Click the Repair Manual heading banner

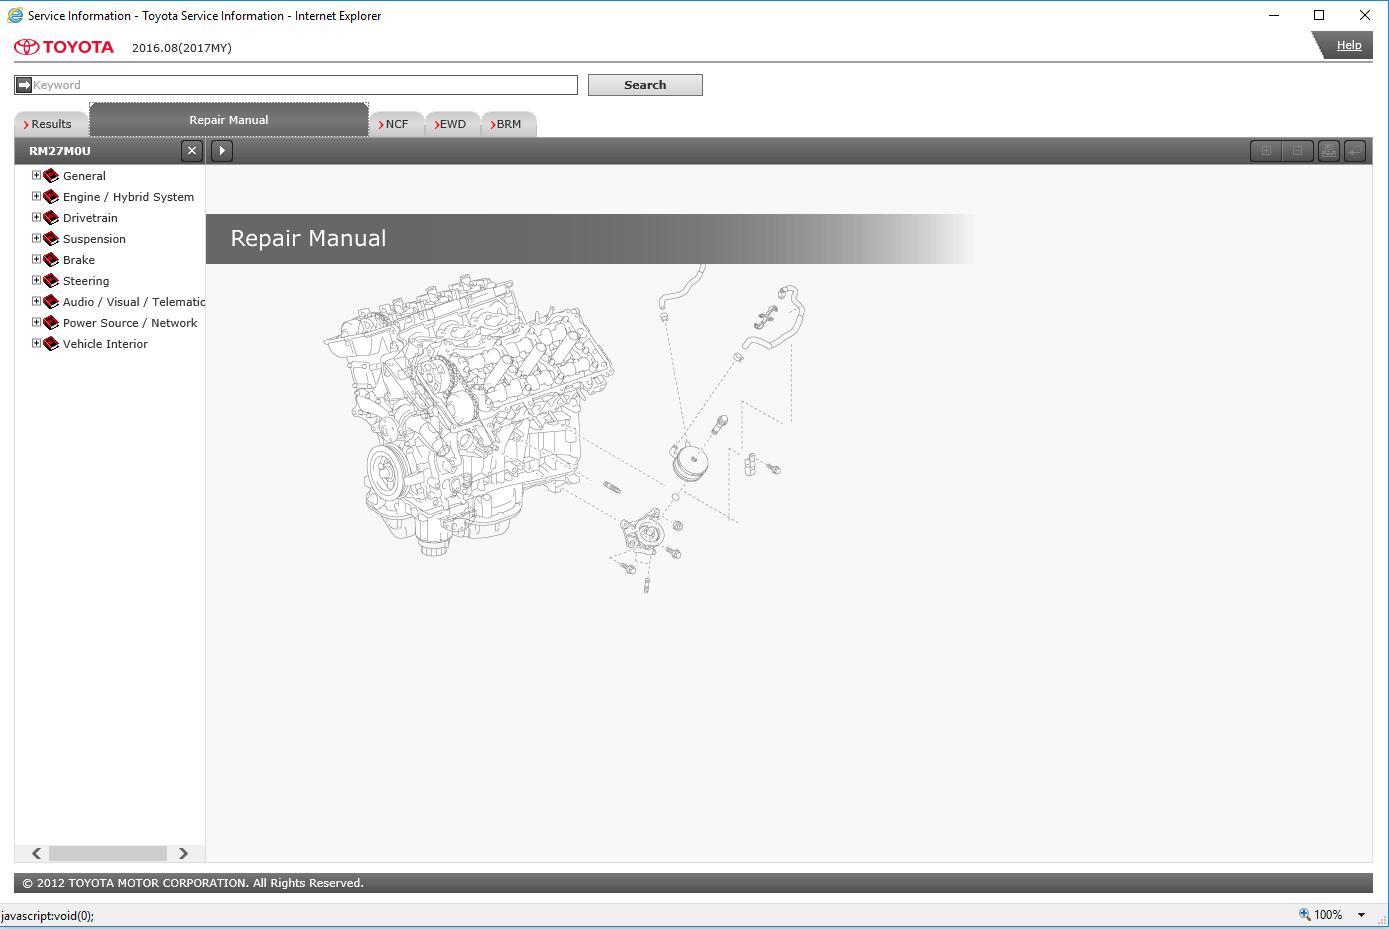(590, 239)
